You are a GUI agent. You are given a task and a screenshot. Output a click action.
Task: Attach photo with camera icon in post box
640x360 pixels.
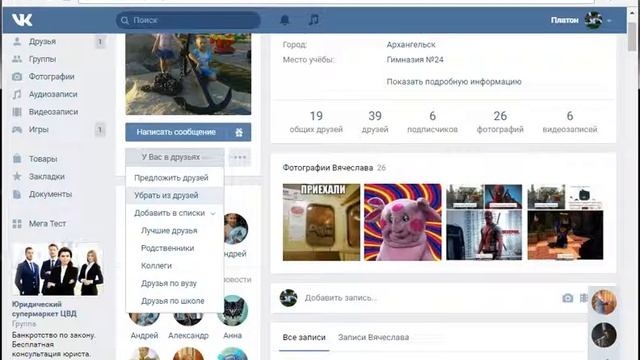(x=567, y=298)
